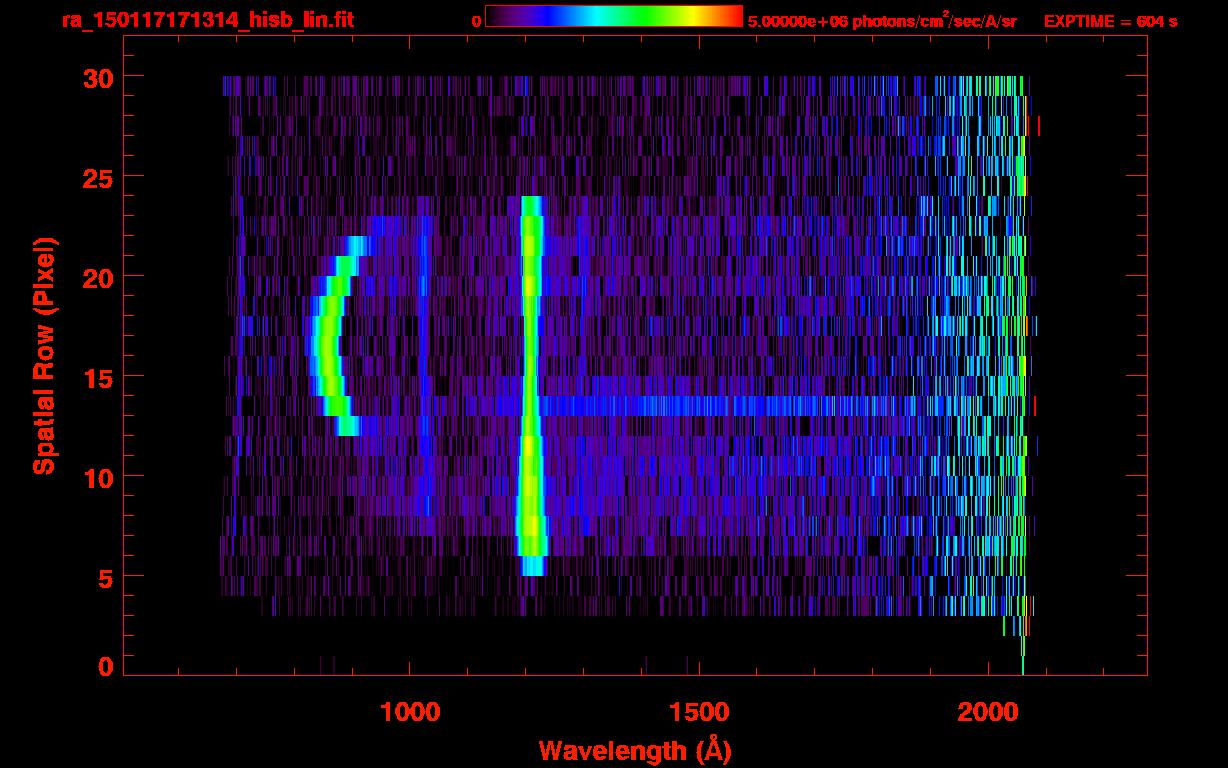Screen dimensions: 1228x768
Task: Click the EXPTIME = 604 s text
Action: (1110, 21)
